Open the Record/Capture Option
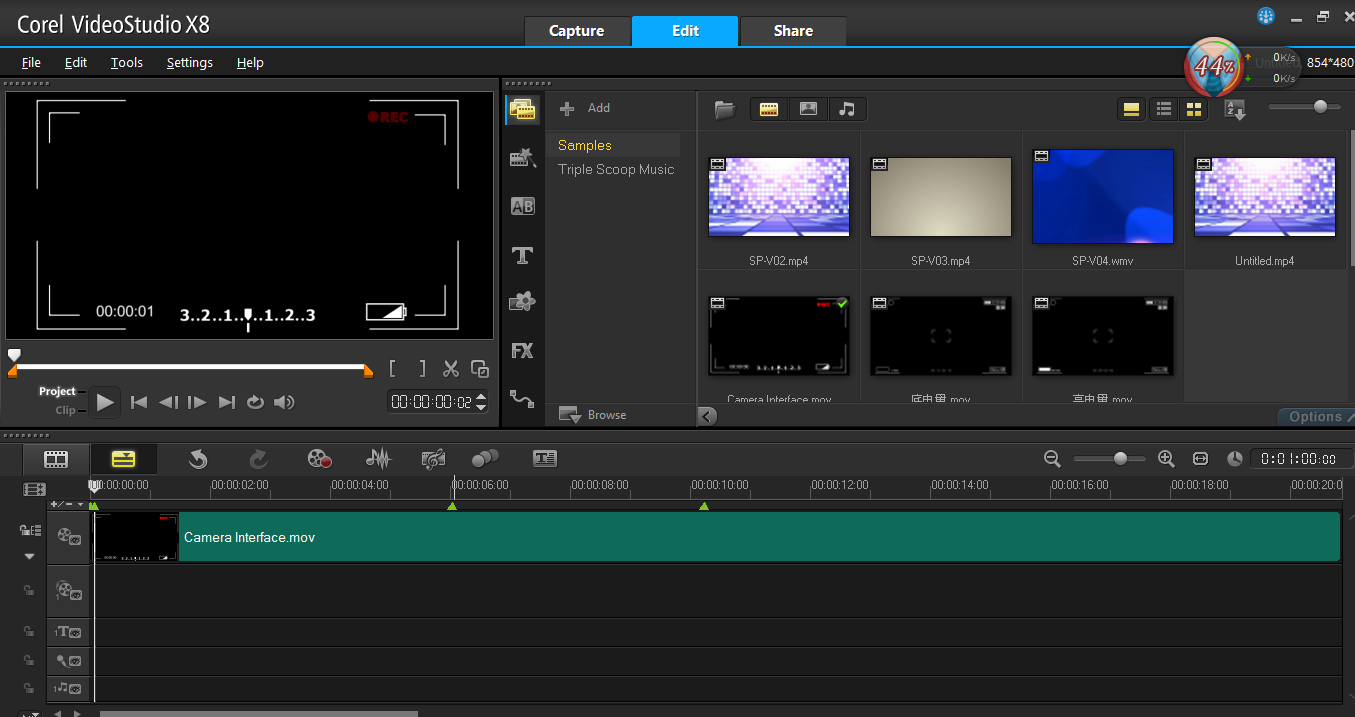Screen dimensions: 1355x717 (319, 459)
